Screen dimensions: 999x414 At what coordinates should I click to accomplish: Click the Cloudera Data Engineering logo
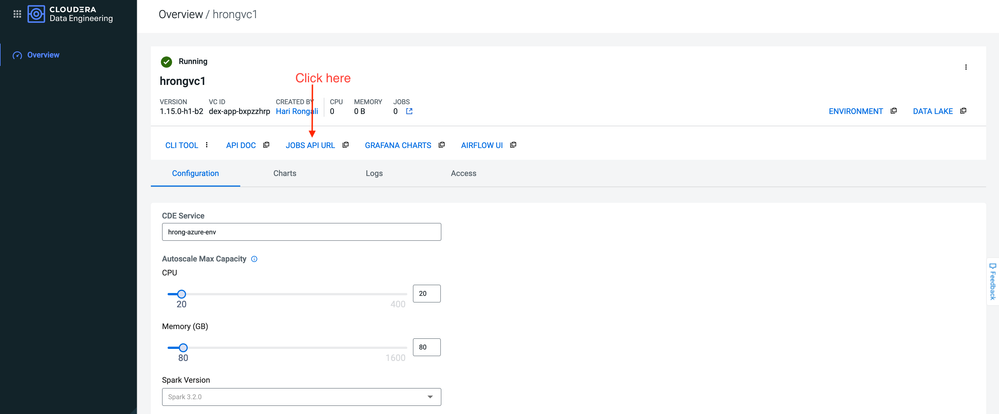click(70, 13)
